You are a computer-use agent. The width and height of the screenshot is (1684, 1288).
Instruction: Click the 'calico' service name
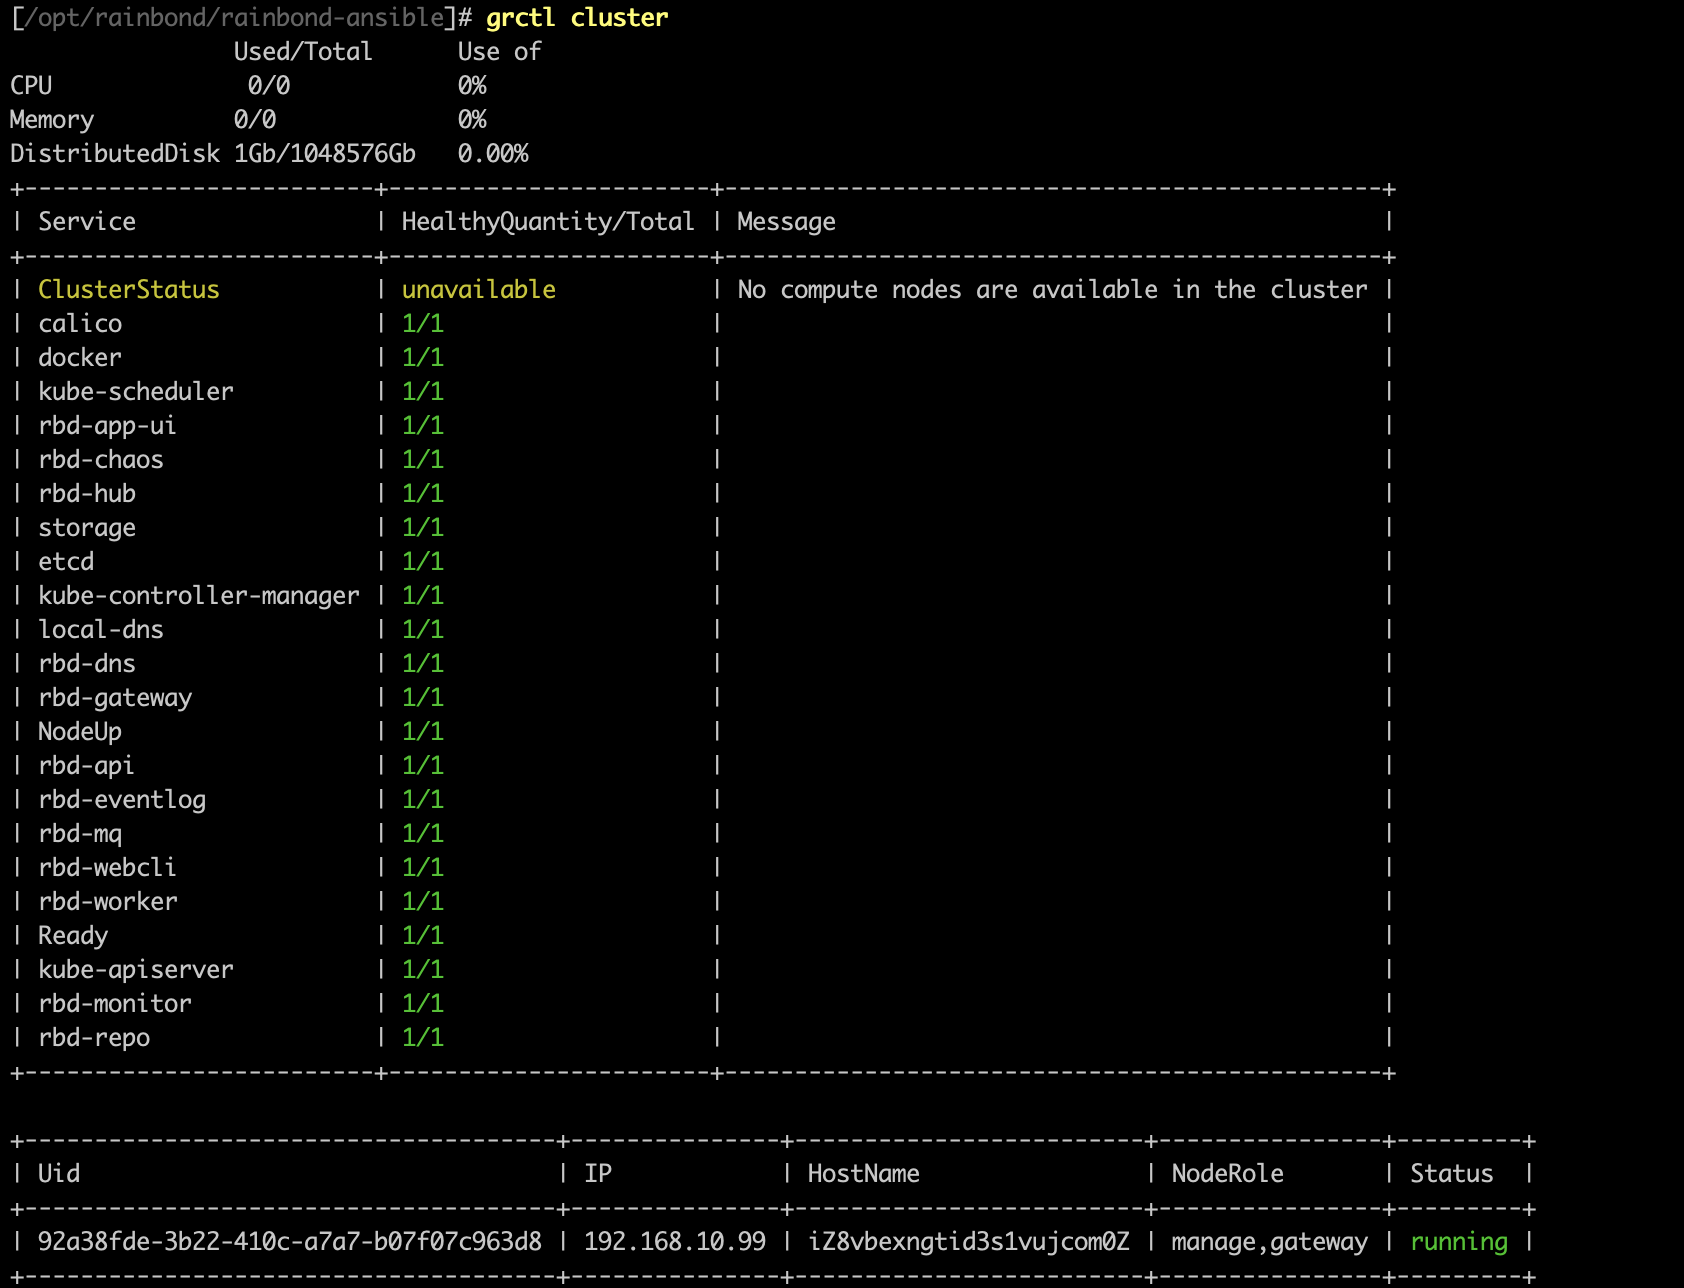click(x=80, y=324)
